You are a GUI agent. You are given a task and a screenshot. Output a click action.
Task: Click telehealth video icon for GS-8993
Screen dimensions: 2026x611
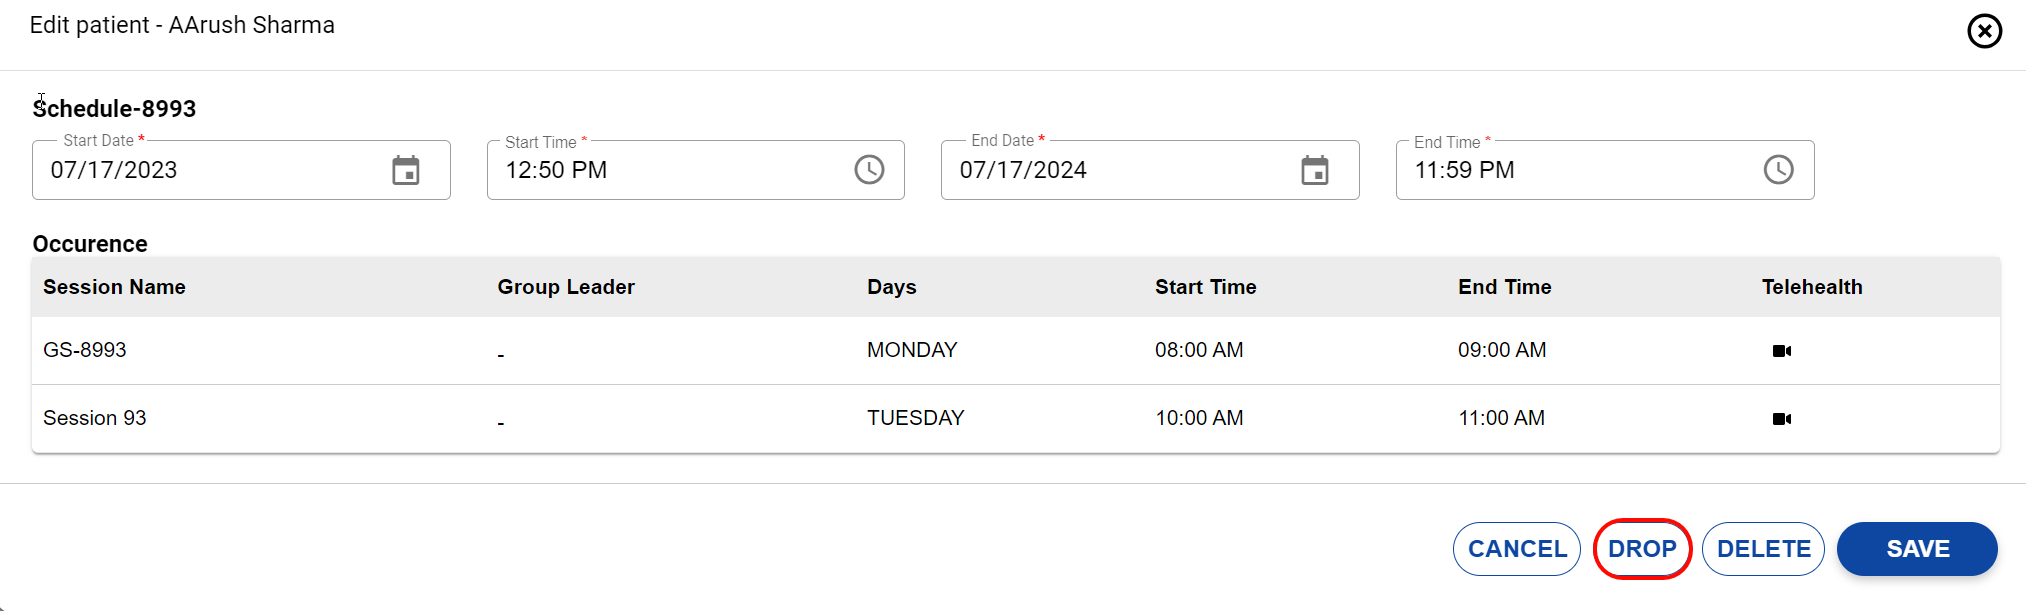1781,351
